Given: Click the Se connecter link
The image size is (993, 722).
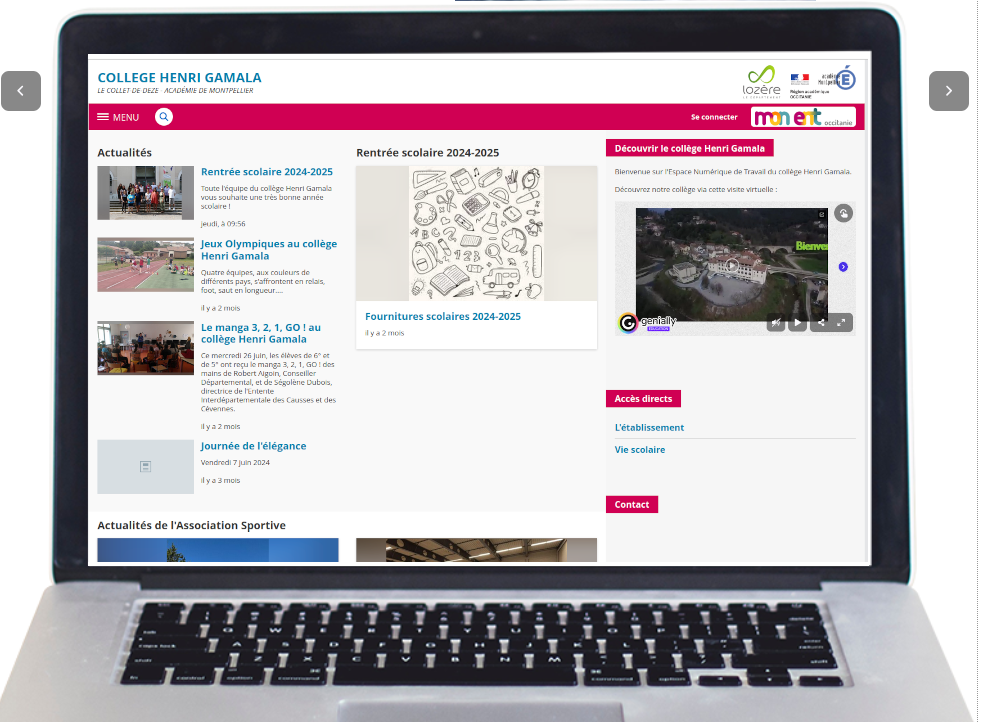Looking at the screenshot, I should [713, 117].
